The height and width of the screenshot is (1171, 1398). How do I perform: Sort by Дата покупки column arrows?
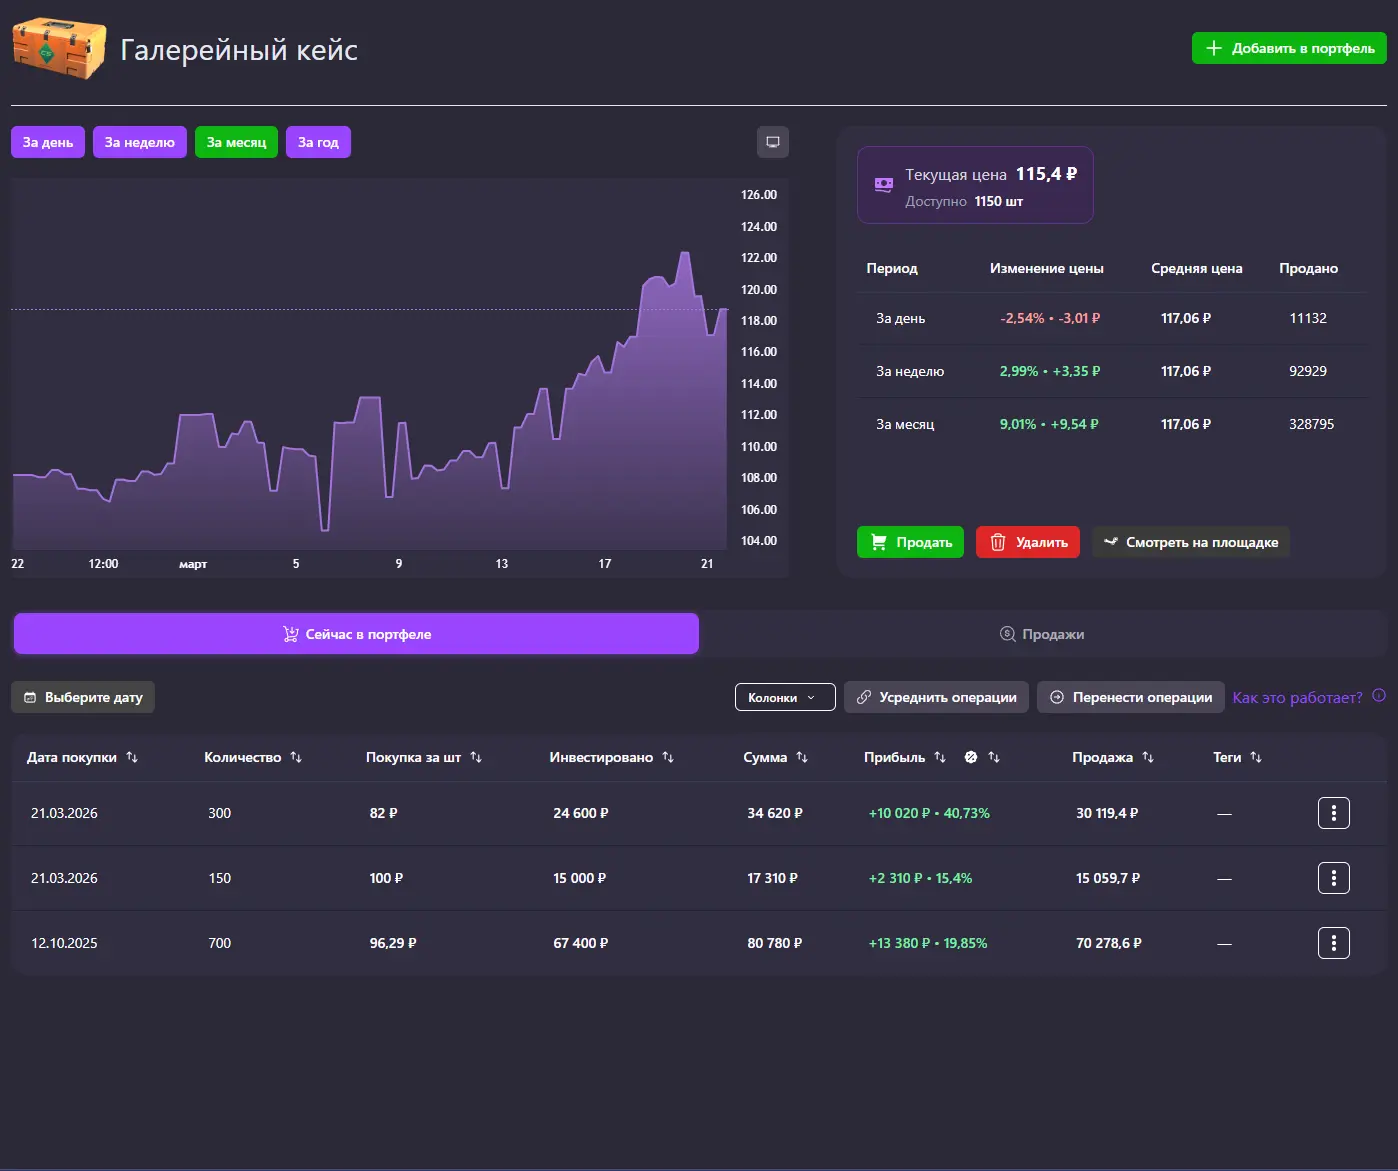coord(132,757)
